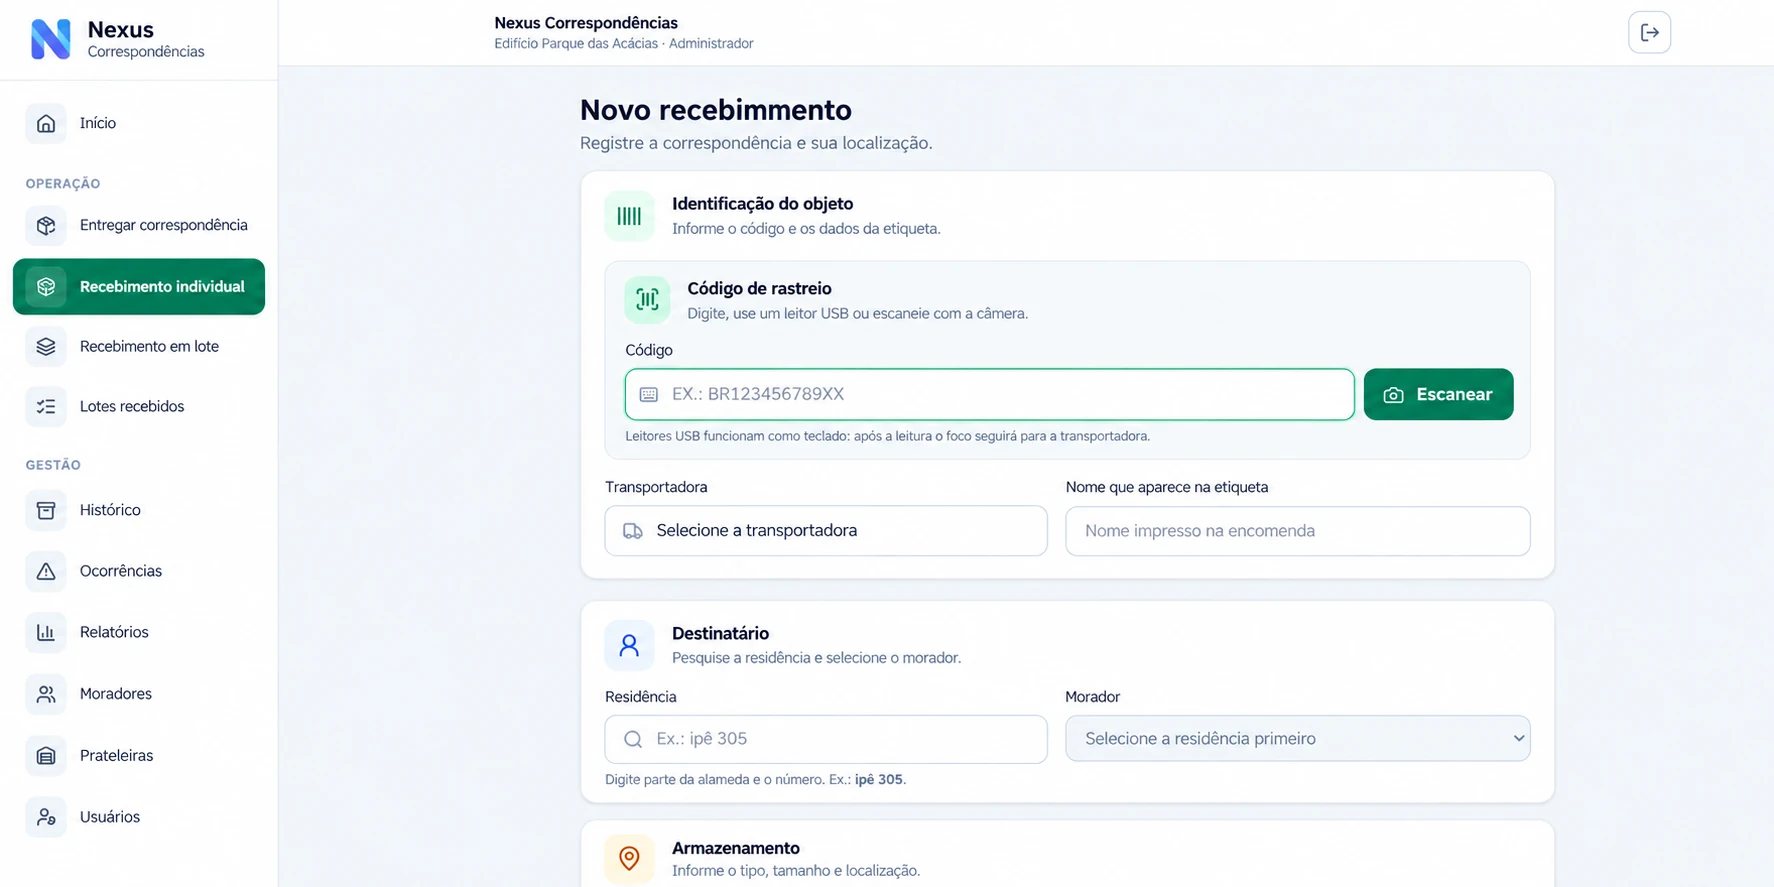Open Entregar correspondência menu item
The height and width of the screenshot is (887, 1774).
tap(139, 225)
